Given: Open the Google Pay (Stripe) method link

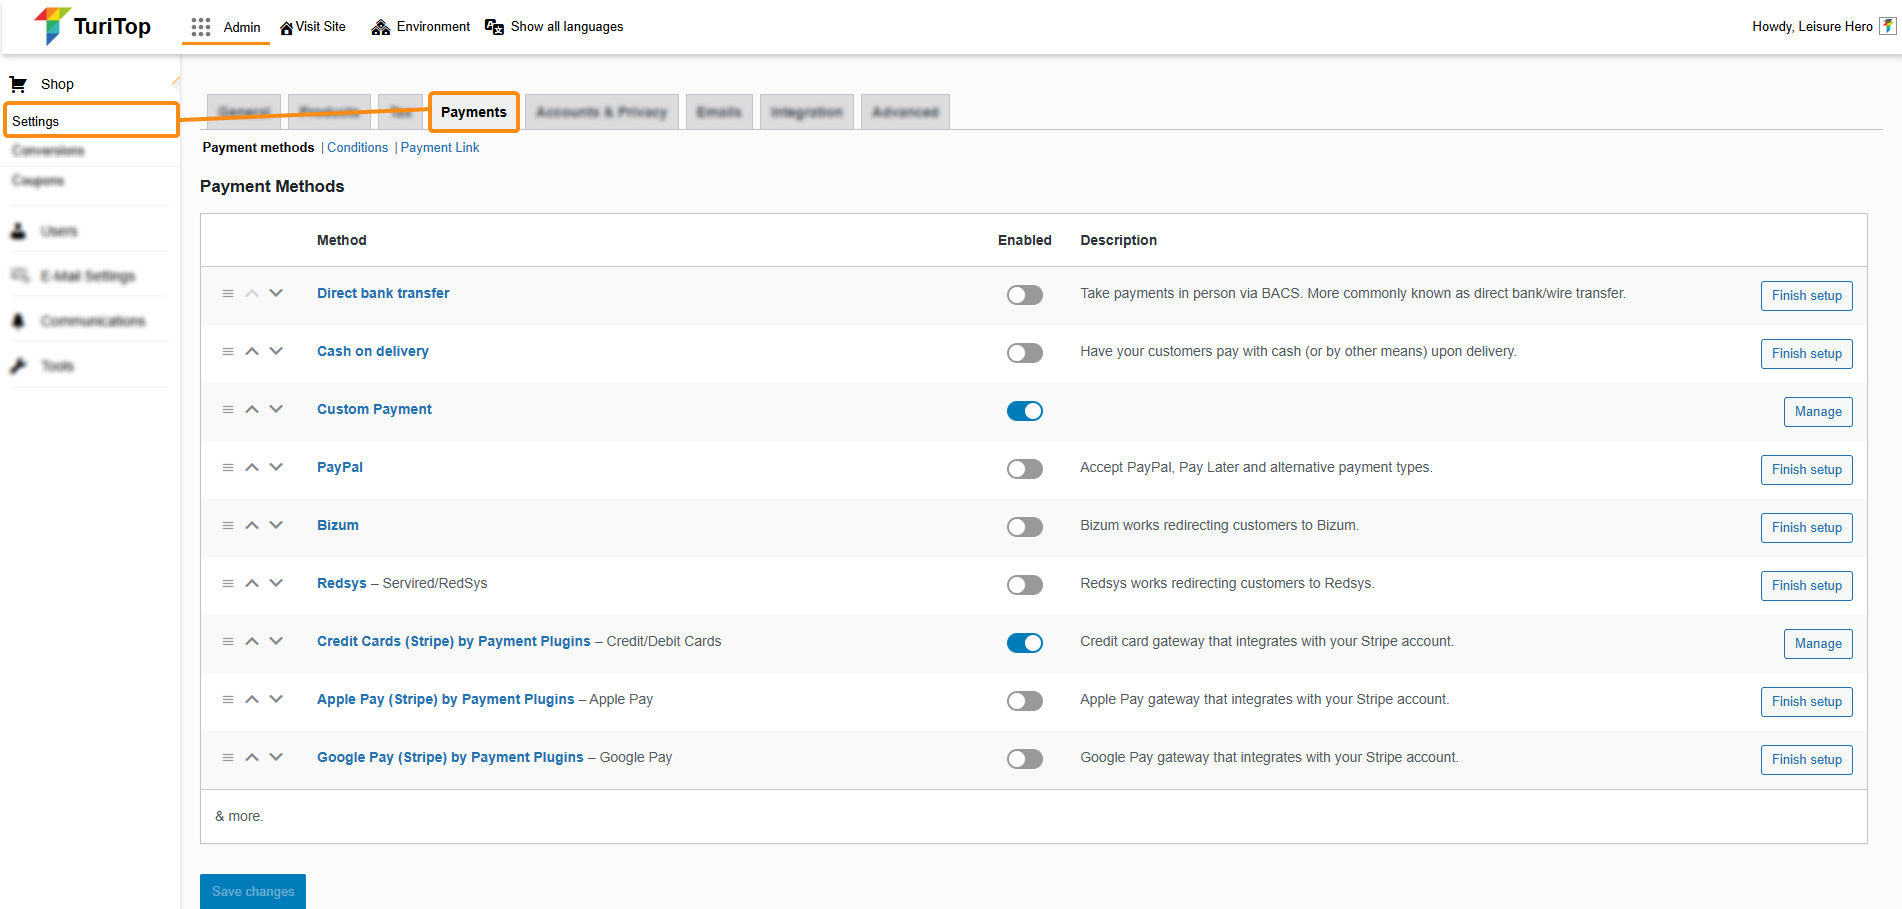Looking at the screenshot, I should coord(450,757).
